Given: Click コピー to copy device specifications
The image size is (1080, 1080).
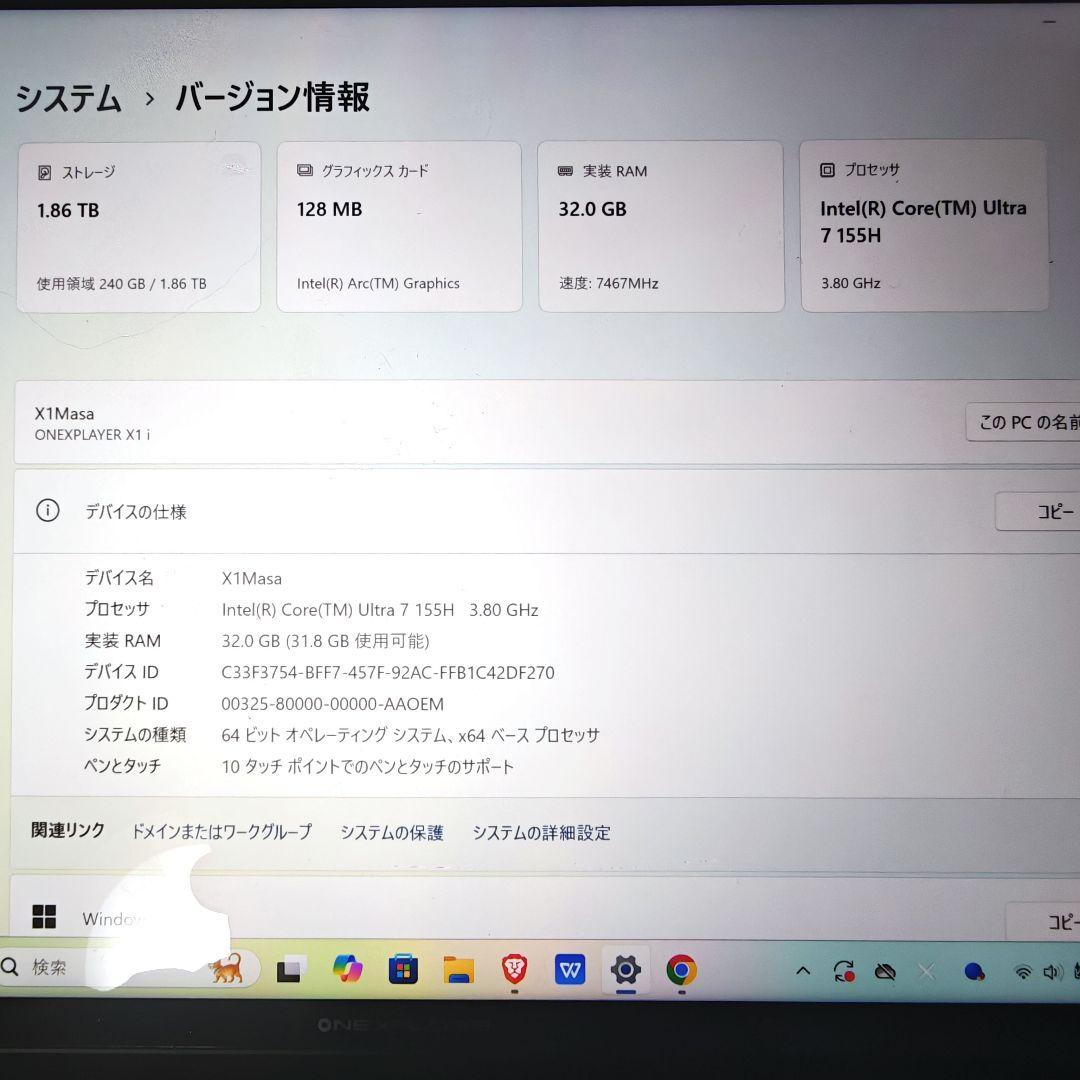Looking at the screenshot, I should pyautogui.click(x=1050, y=511).
